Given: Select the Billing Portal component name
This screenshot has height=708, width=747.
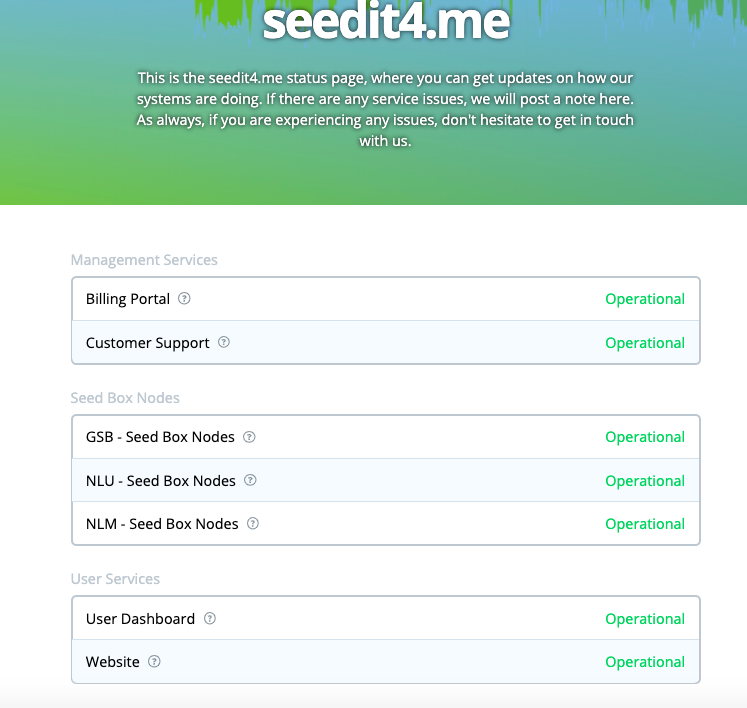Looking at the screenshot, I should 128,299.
